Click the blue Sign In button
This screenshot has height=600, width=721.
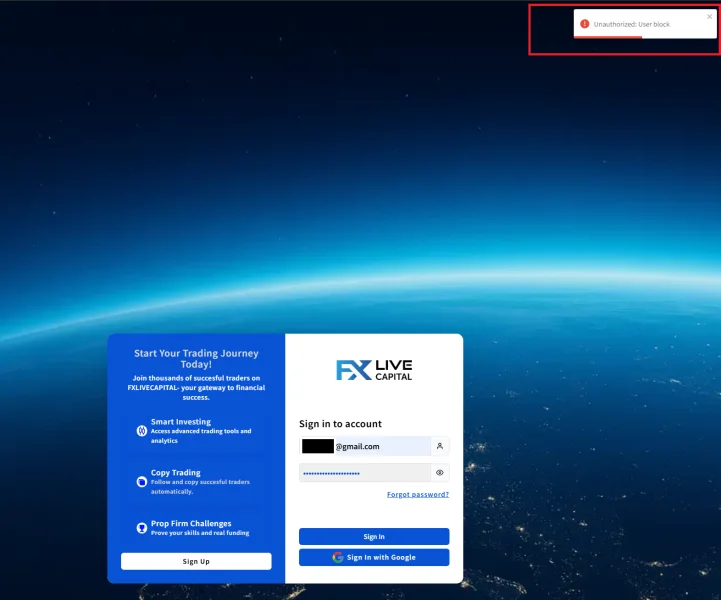pyautogui.click(x=374, y=537)
